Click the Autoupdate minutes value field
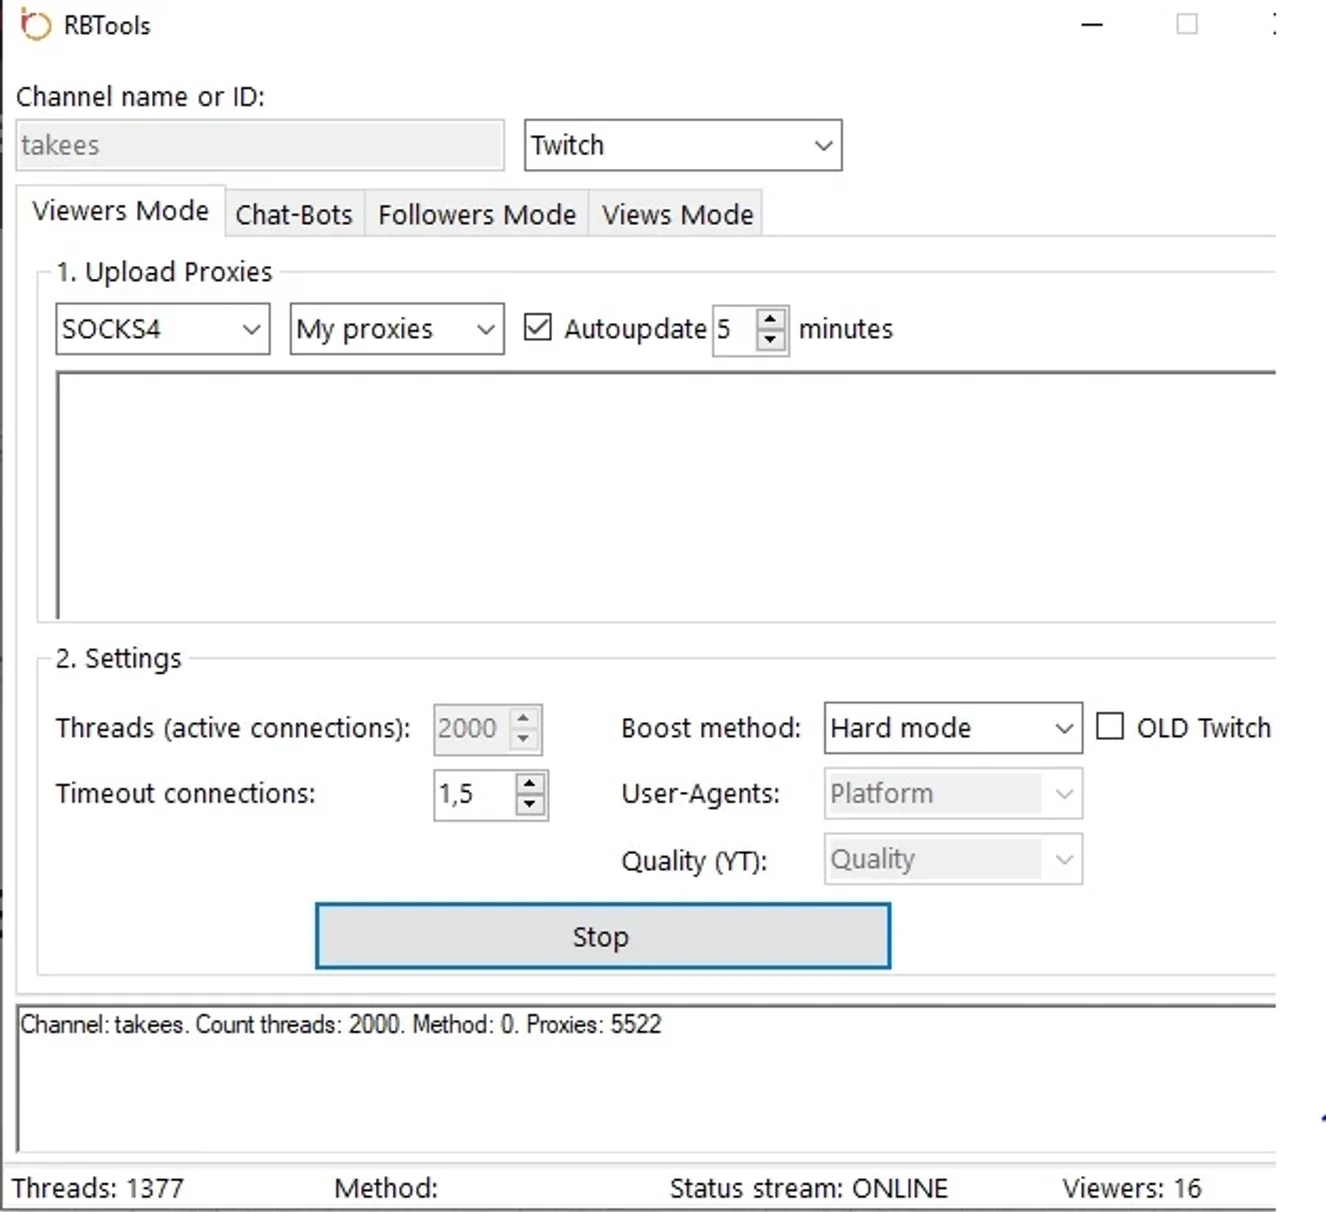This screenshot has width=1326, height=1212. 733,329
